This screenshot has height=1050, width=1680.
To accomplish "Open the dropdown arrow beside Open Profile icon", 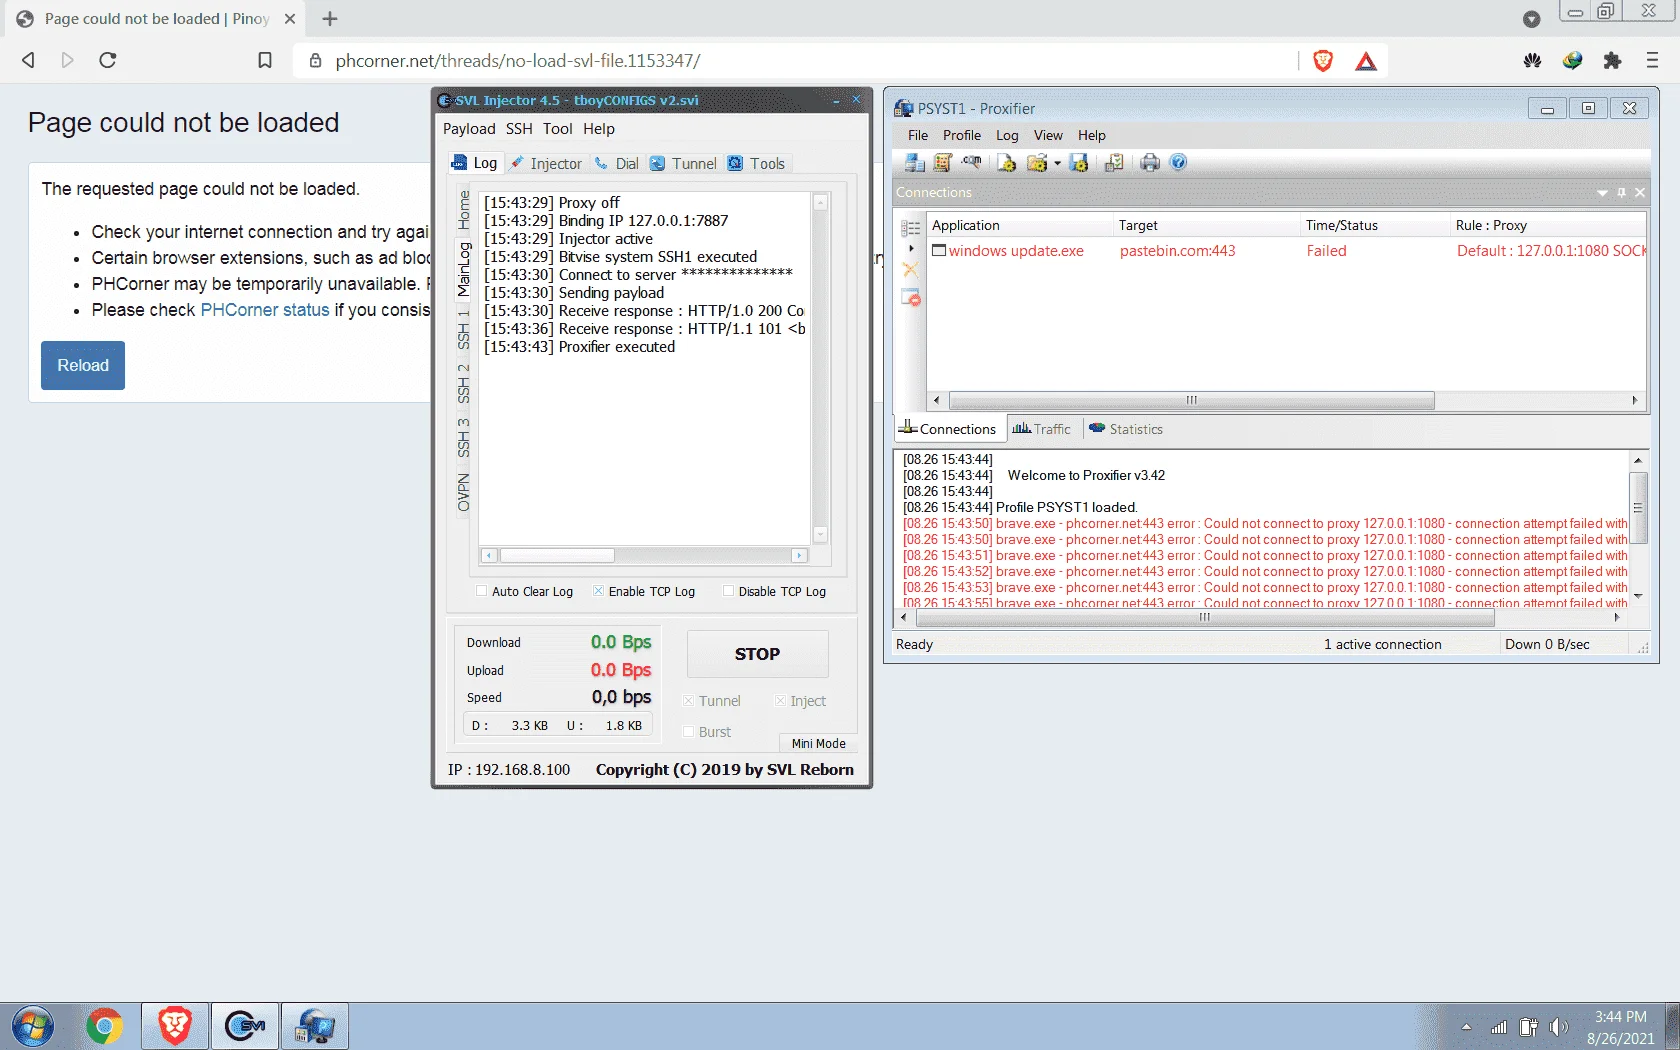I will pos(1057,163).
